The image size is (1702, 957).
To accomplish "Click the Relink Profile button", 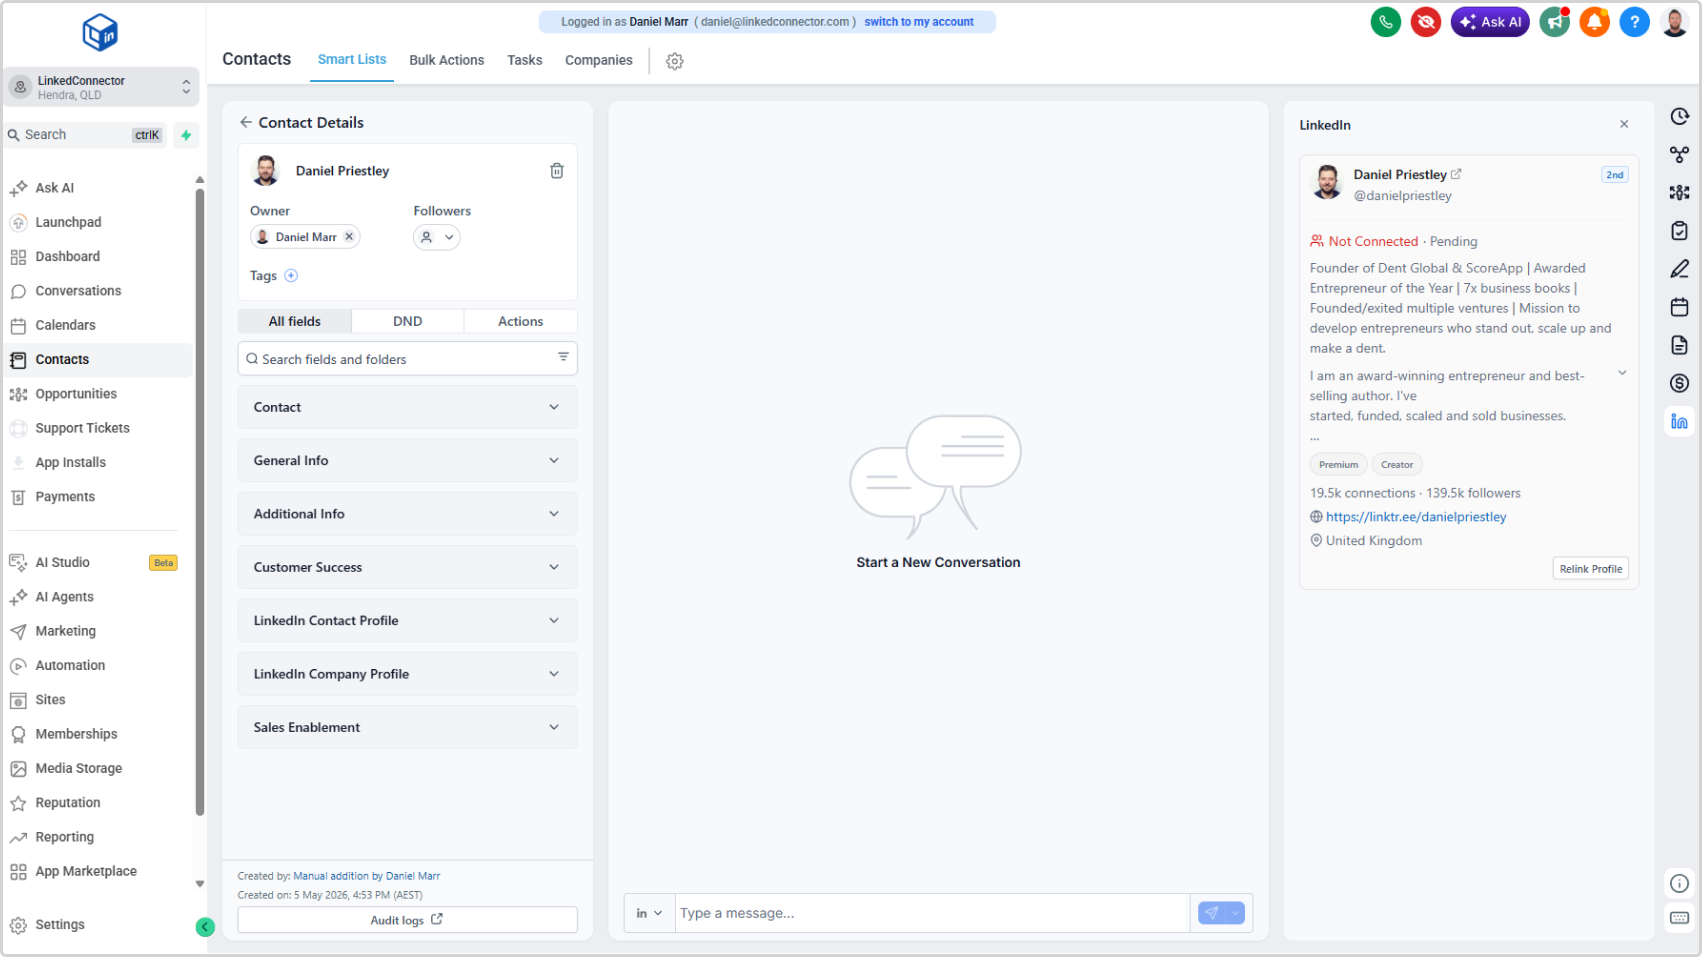I will tap(1590, 569).
